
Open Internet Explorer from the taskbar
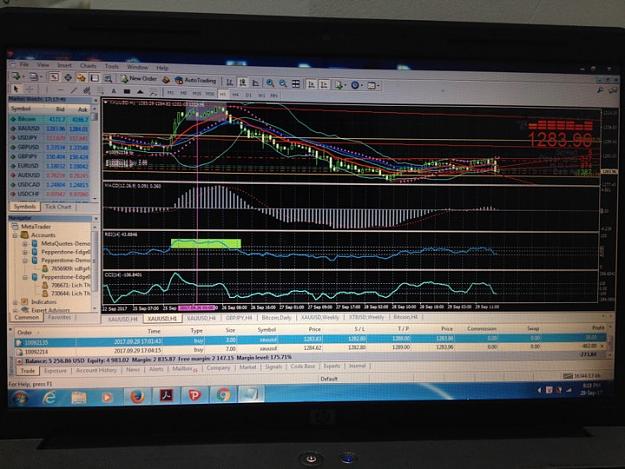(49, 397)
